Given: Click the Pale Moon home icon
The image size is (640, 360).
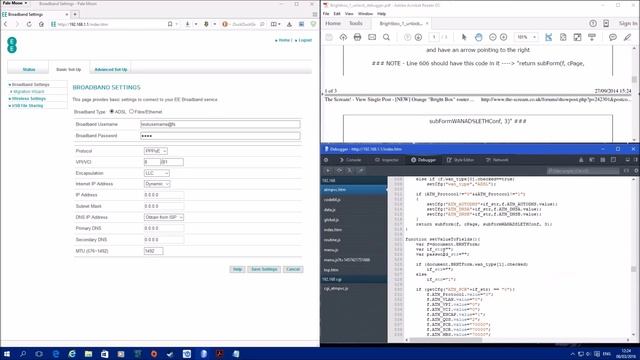Looking at the screenshot, I should [41, 24].
